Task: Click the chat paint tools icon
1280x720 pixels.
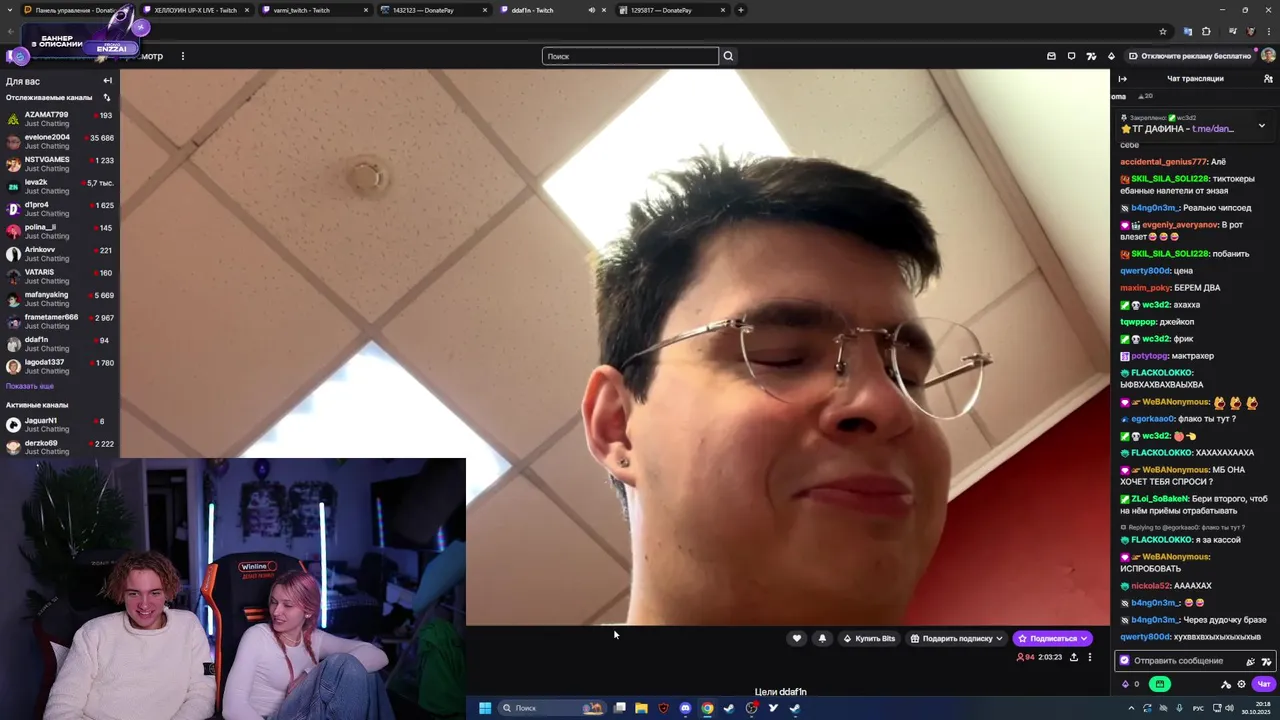Action: [x=1226, y=684]
